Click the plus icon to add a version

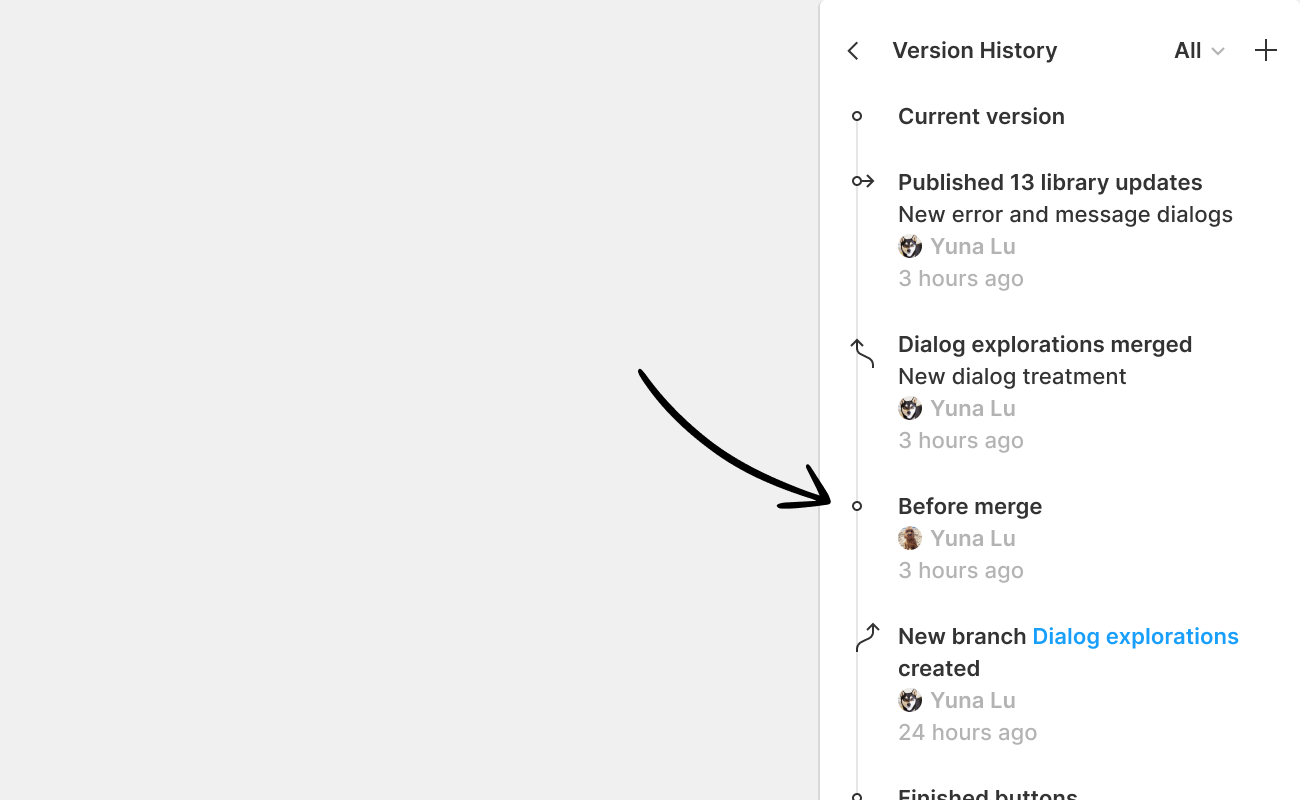point(1266,50)
